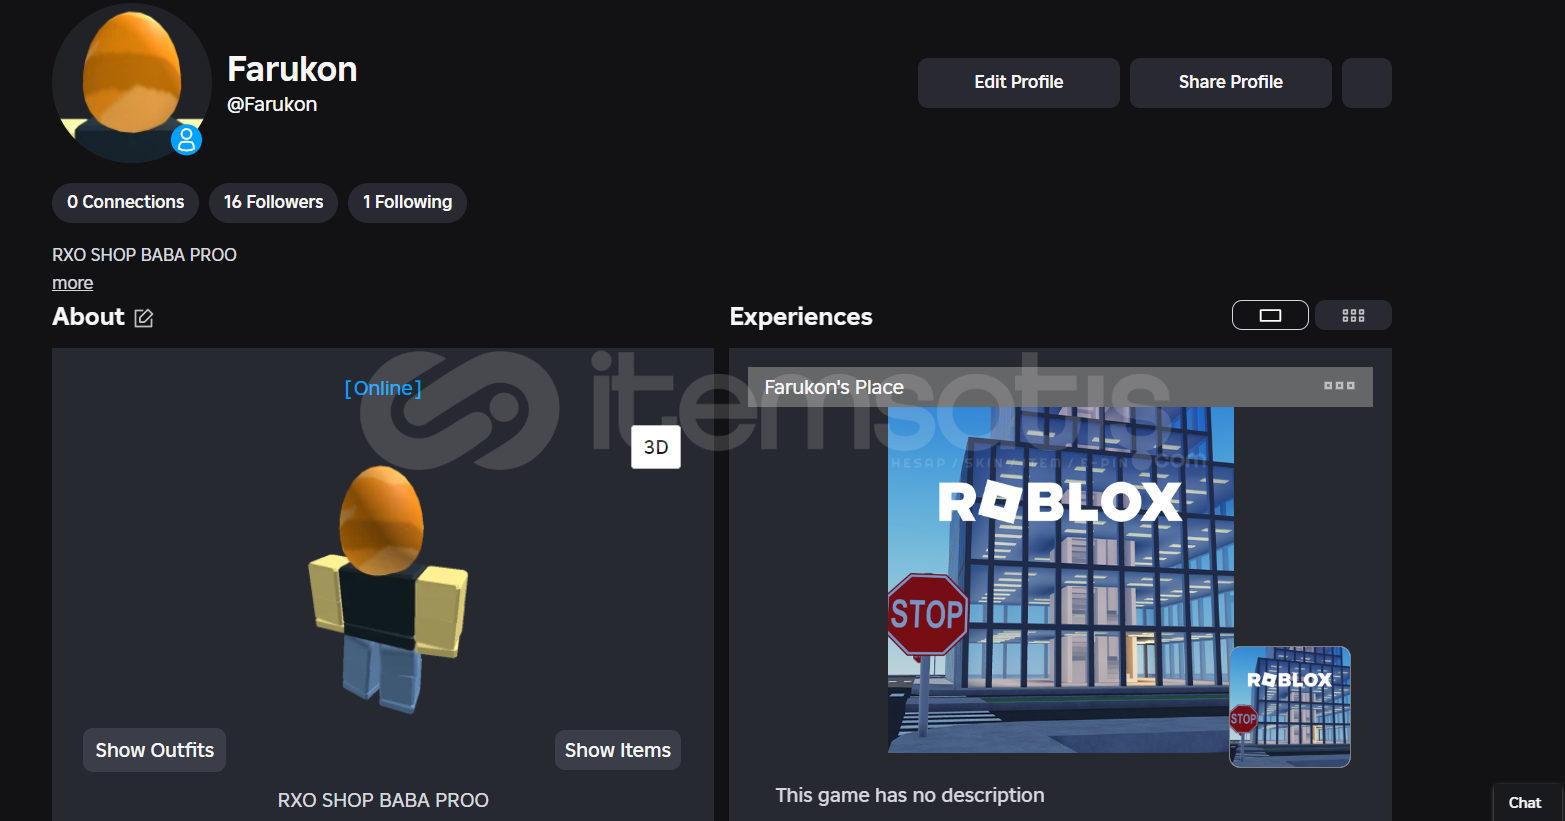Click the Share Profile button
This screenshot has width=1565, height=821.
point(1230,82)
